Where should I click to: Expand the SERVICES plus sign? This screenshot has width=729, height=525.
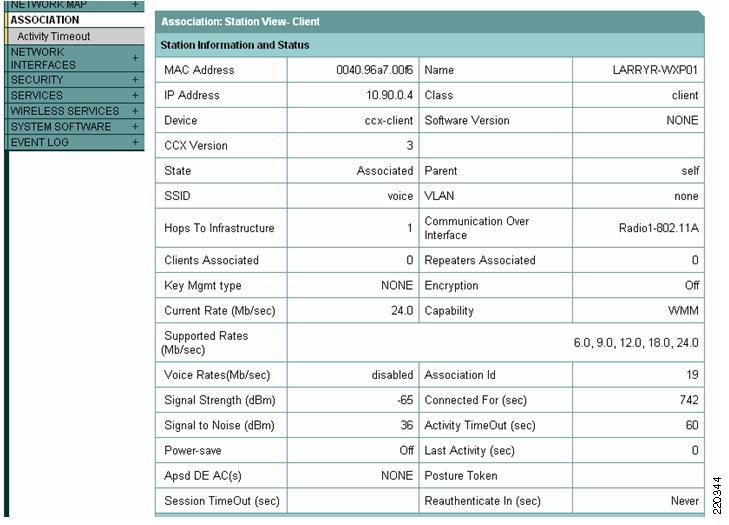click(x=135, y=95)
